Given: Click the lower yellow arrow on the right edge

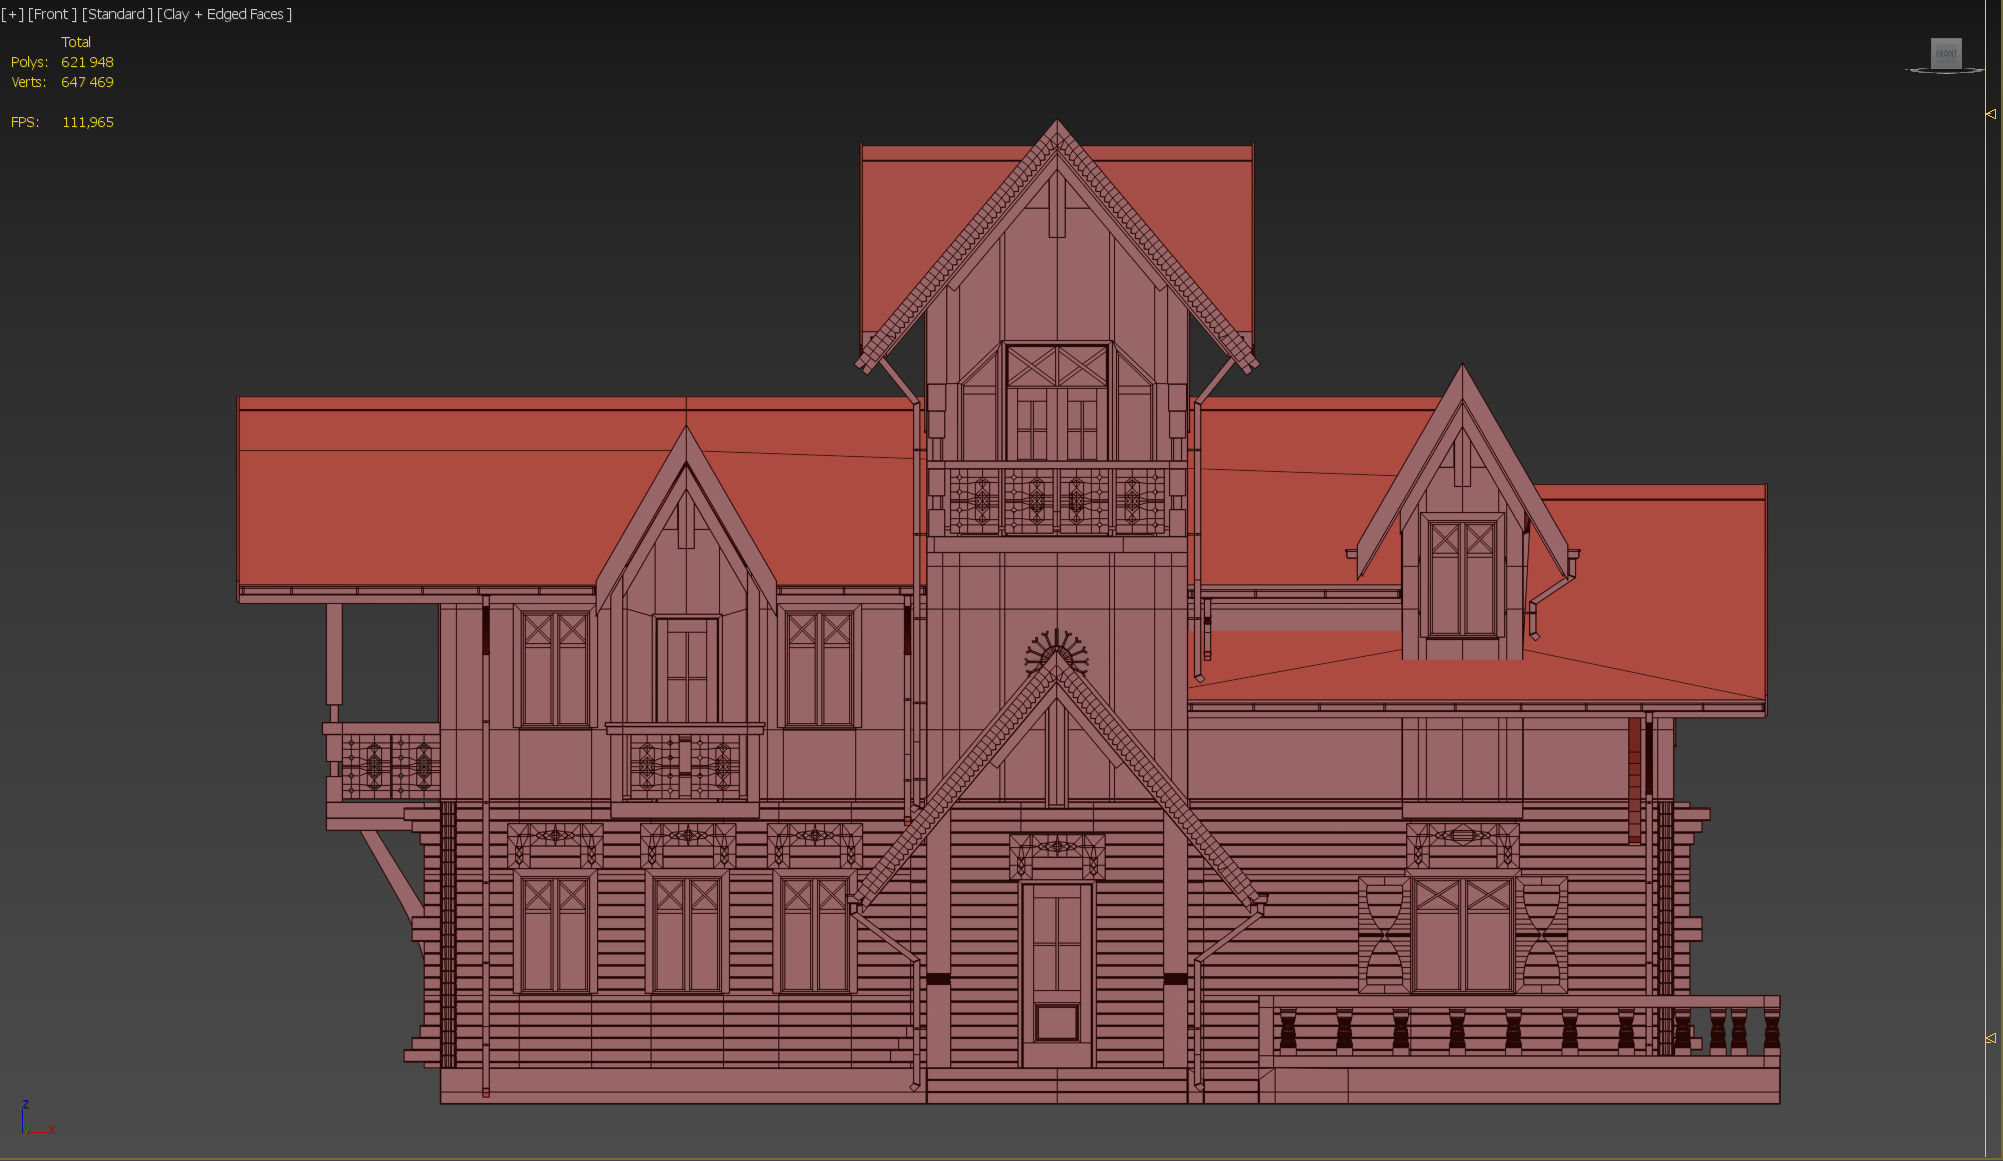Looking at the screenshot, I should [1991, 1039].
